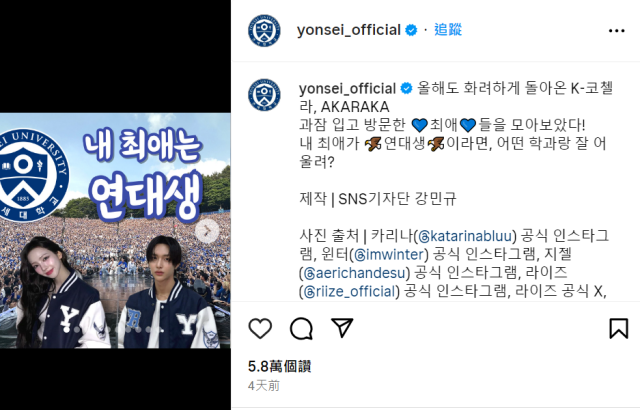Viewport: 640px width, 410px height.
Task: Visit @riize_official mention
Action: (x=350, y=292)
